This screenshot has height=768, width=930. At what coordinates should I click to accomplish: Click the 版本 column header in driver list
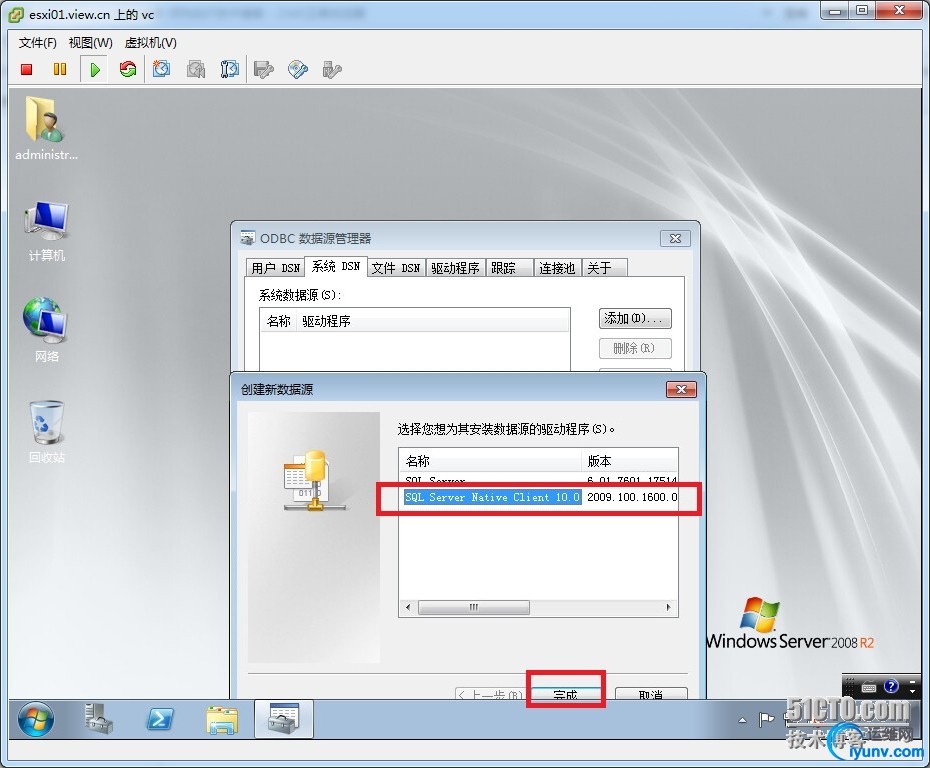click(x=629, y=461)
